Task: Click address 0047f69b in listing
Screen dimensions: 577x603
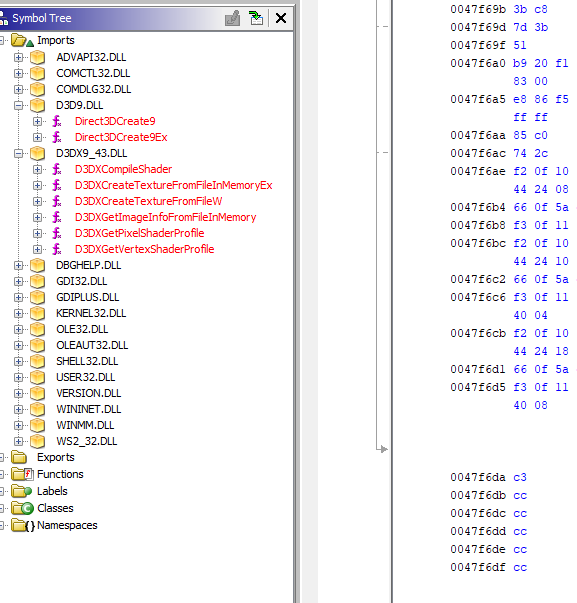Action: (x=478, y=9)
